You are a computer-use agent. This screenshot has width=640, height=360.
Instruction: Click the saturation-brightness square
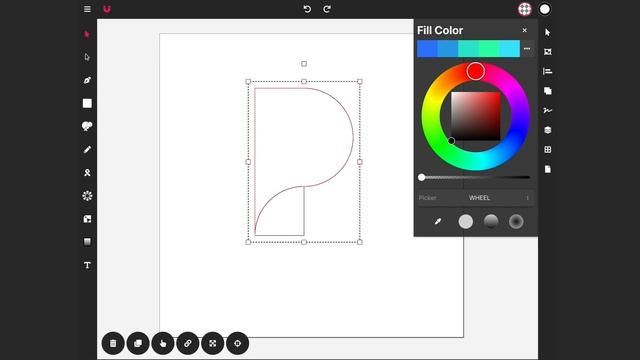point(476,116)
